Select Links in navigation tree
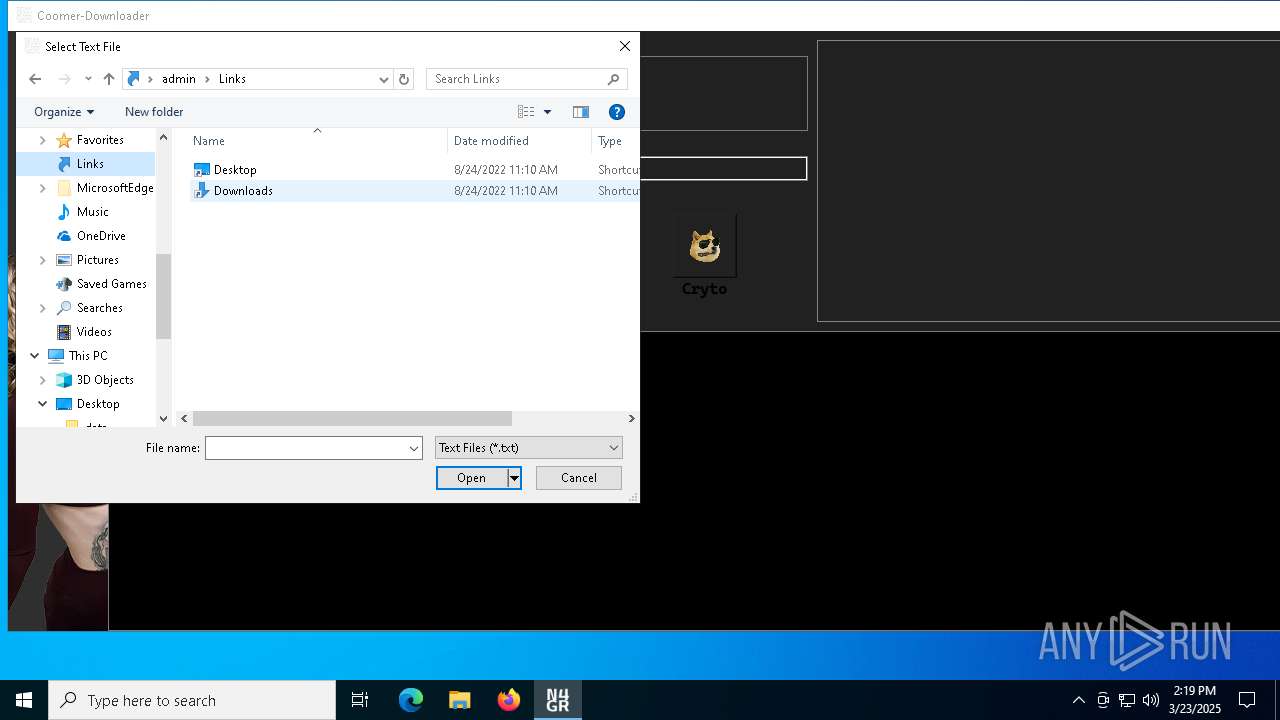 pos(90,164)
